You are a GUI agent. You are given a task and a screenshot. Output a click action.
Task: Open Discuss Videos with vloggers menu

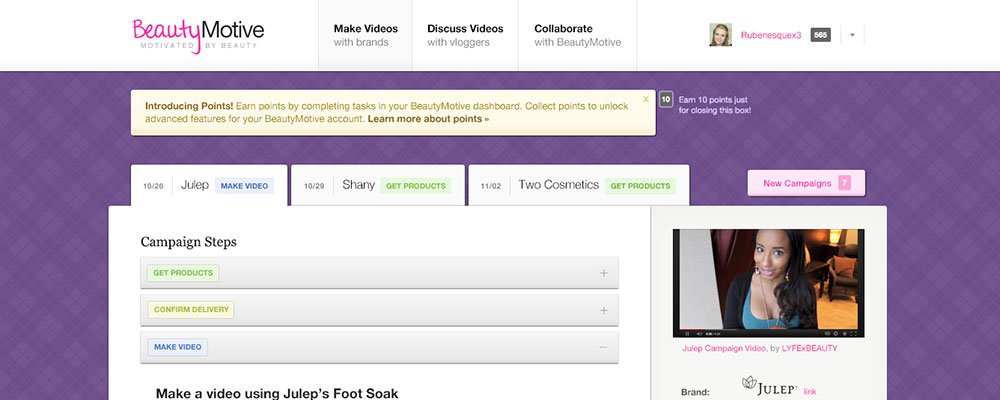click(x=465, y=35)
